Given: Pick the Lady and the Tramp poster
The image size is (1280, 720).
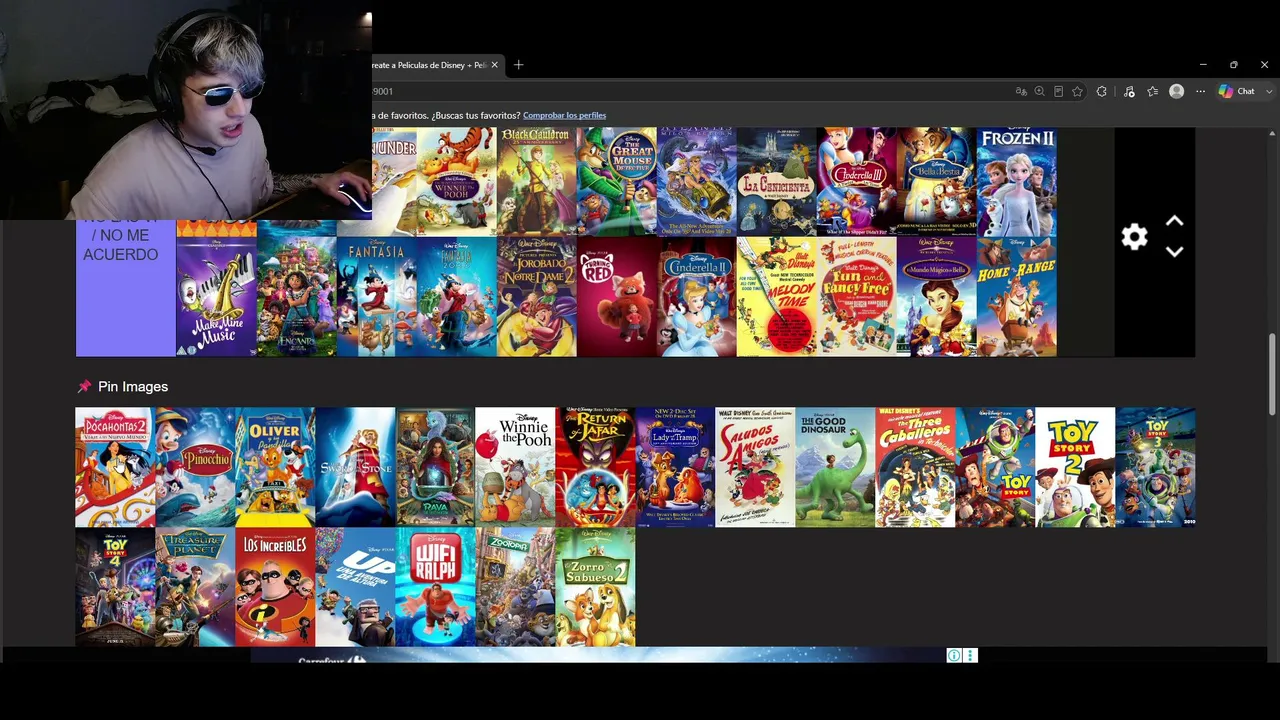Looking at the screenshot, I should [x=675, y=467].
